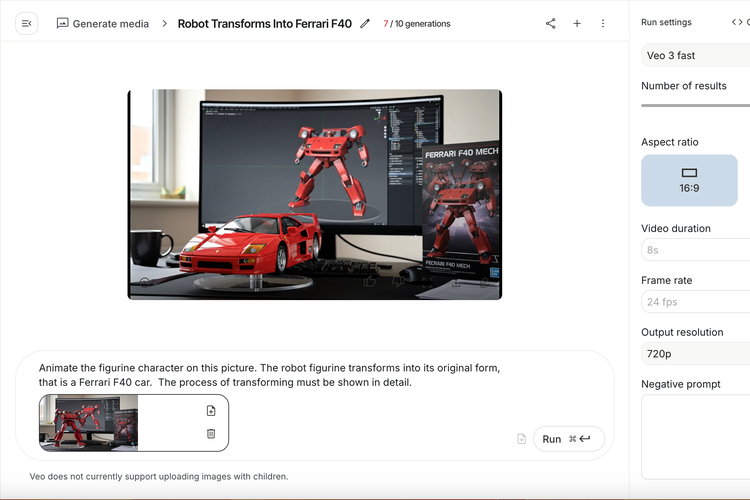Click the plus icon for new prompt
750x500 pixels.
577,23
